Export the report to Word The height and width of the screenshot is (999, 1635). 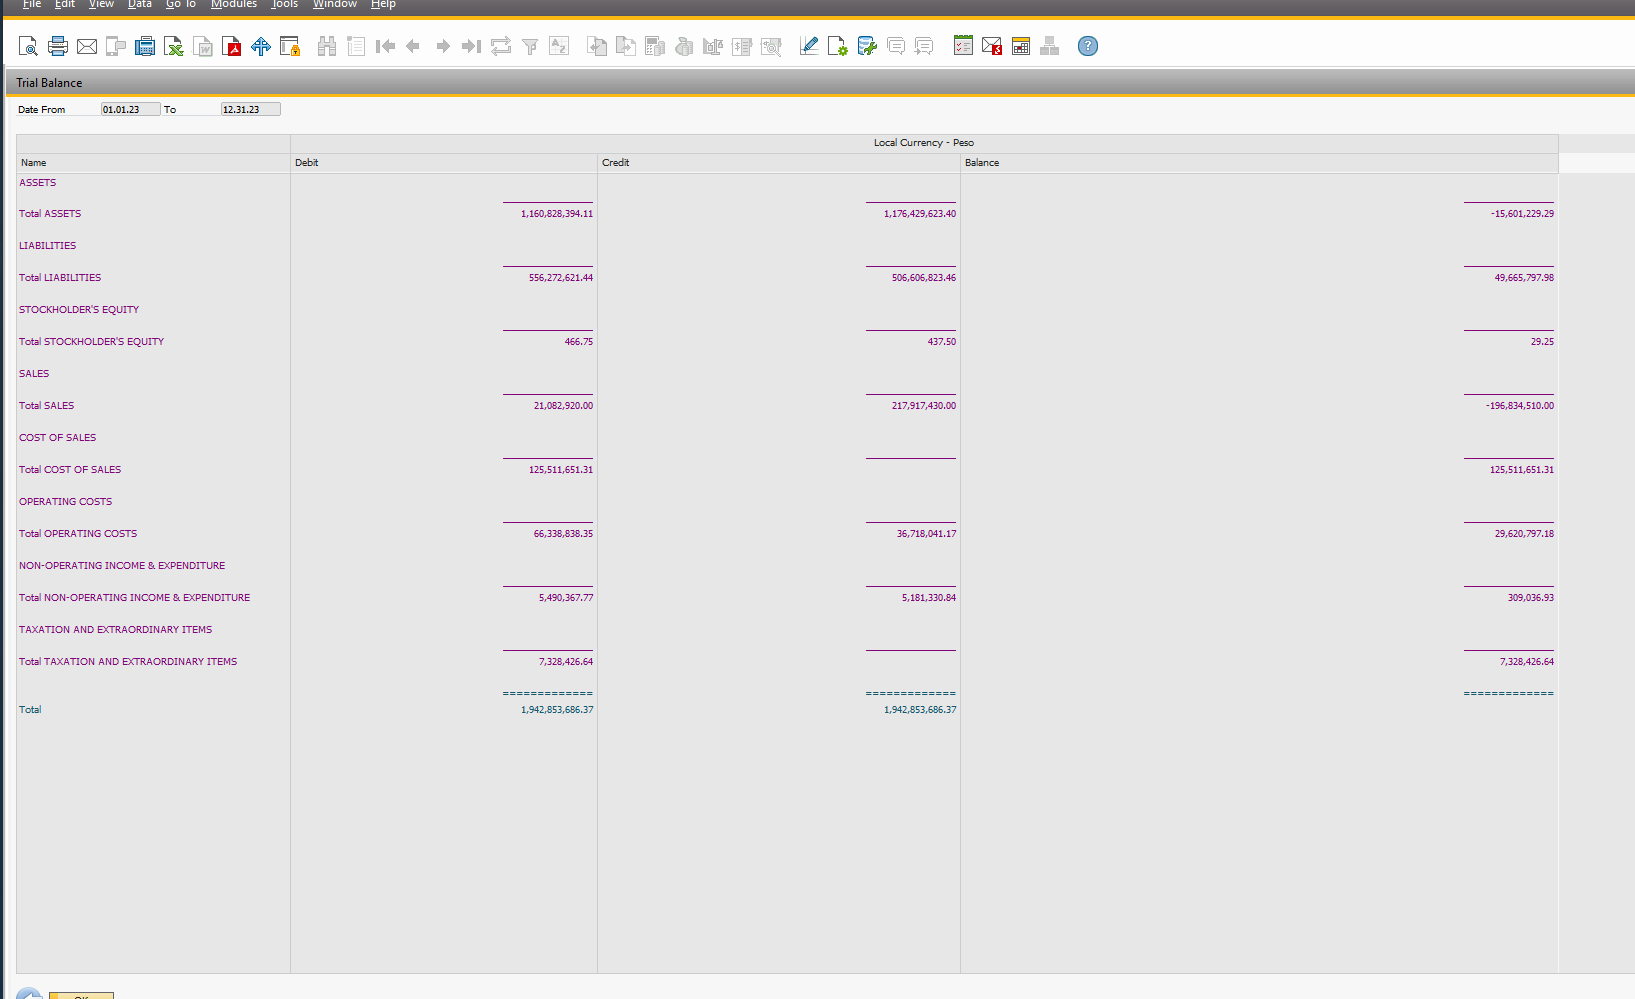click(203, 46)
